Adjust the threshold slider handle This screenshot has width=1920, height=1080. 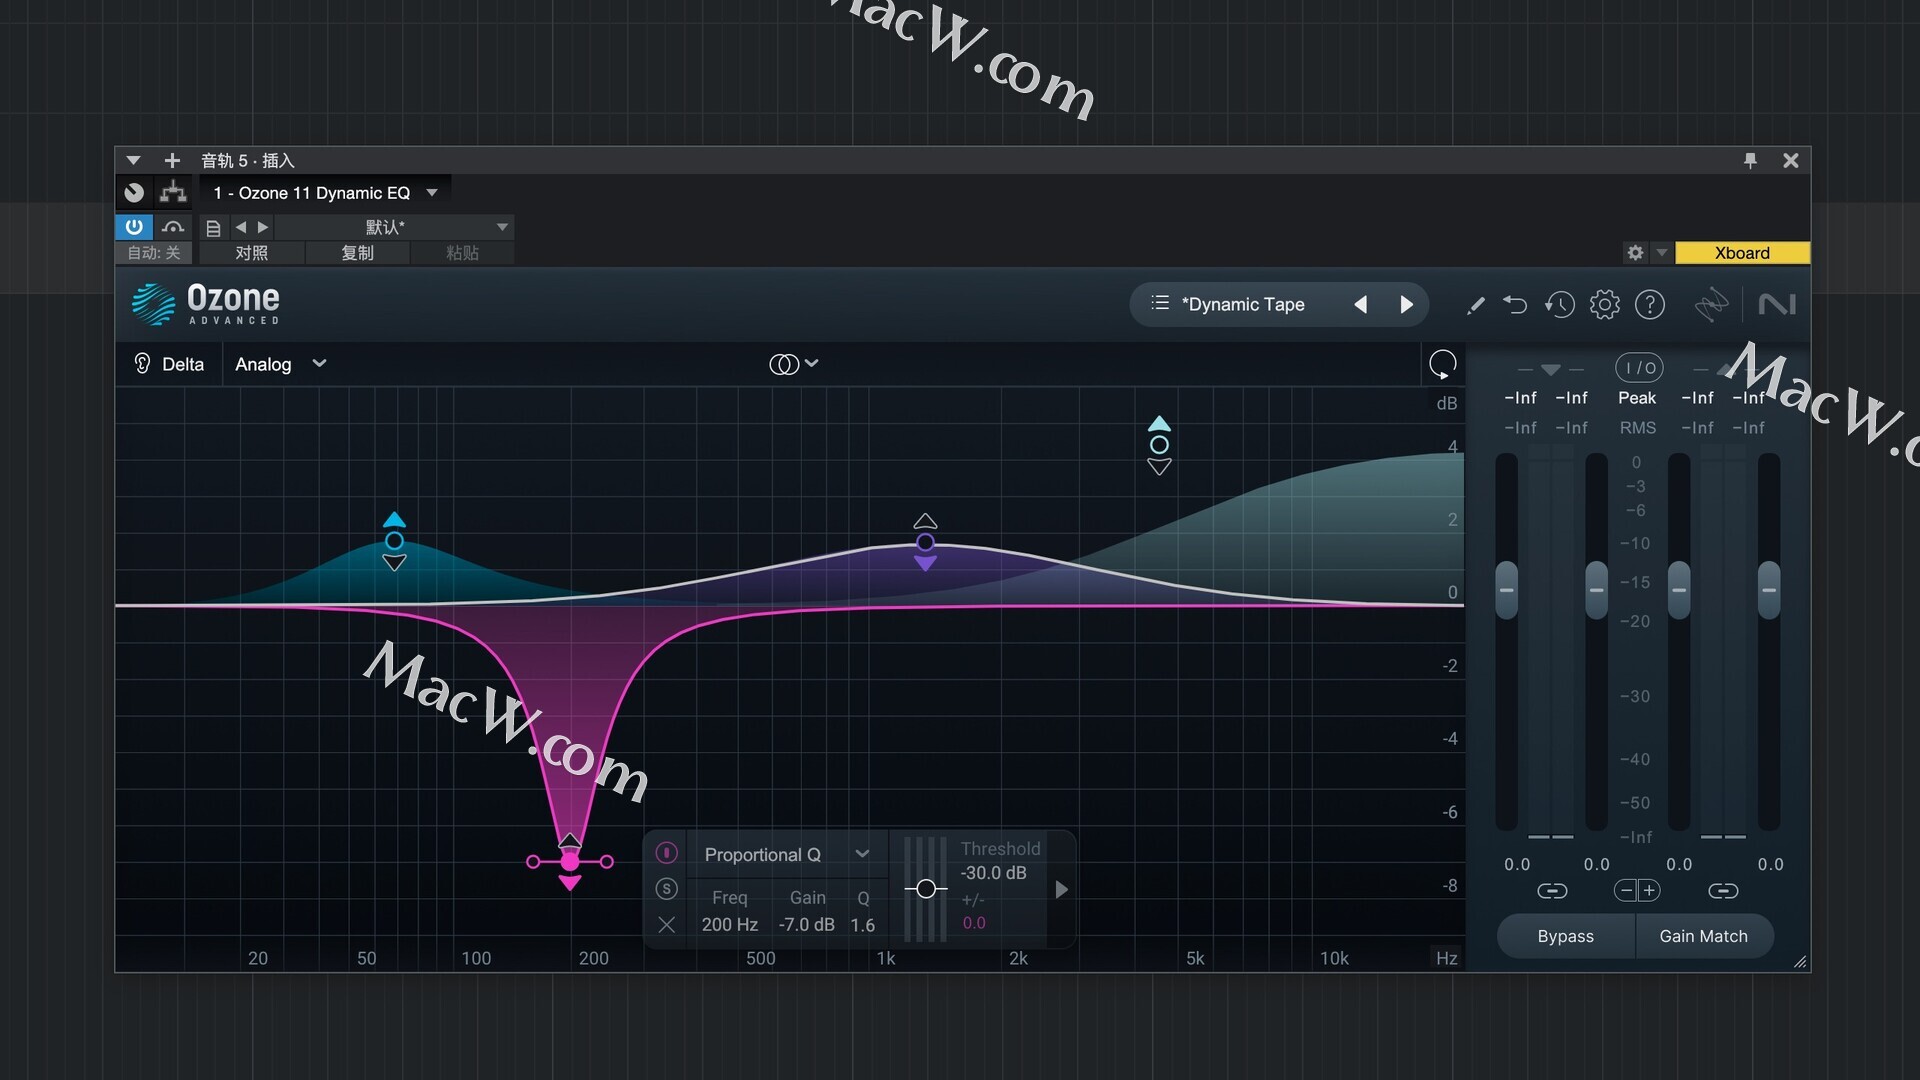click(926, 889)
